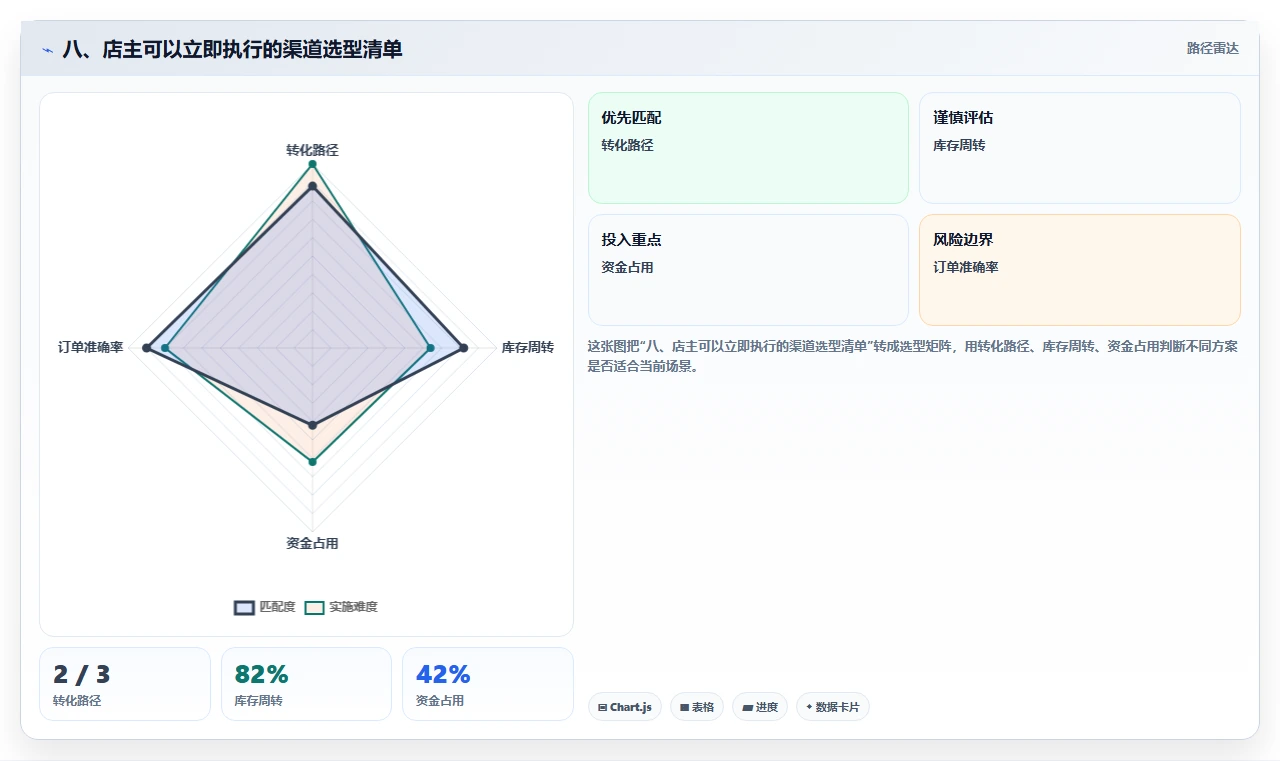Click 库存周转 text inside the 谨慎评估 card

959,145
